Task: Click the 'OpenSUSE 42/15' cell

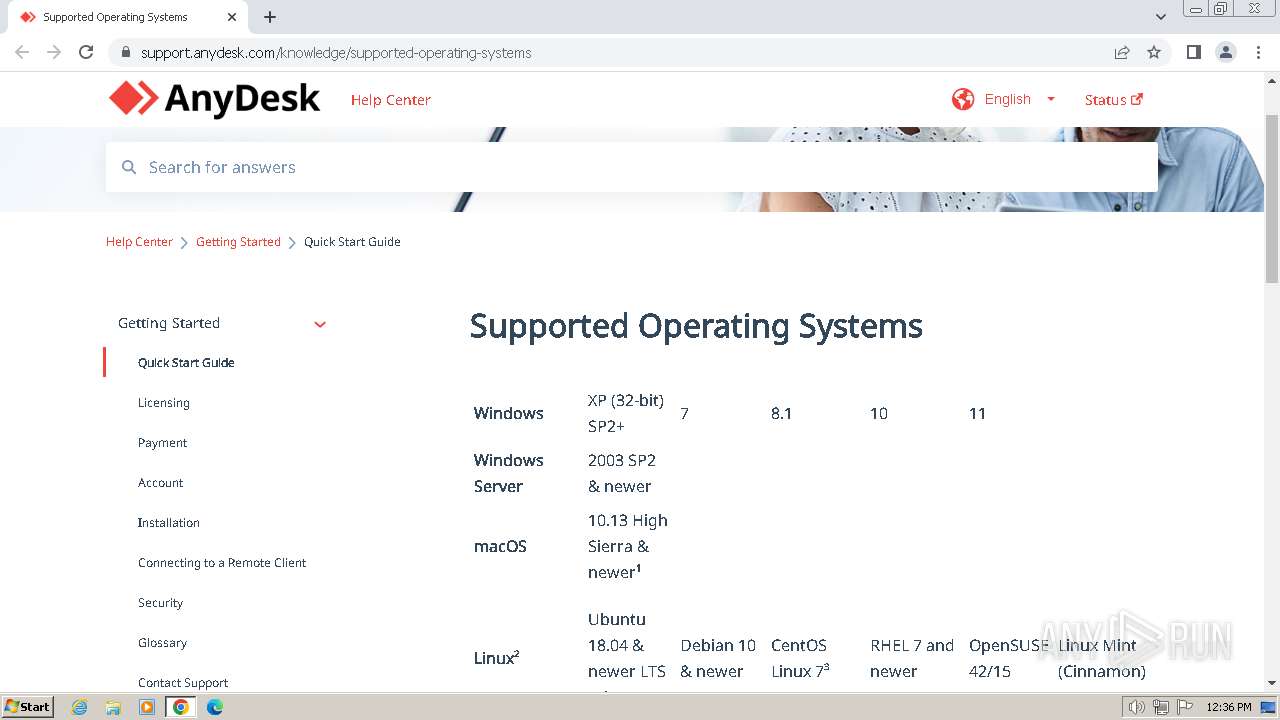Action: 1009,658
